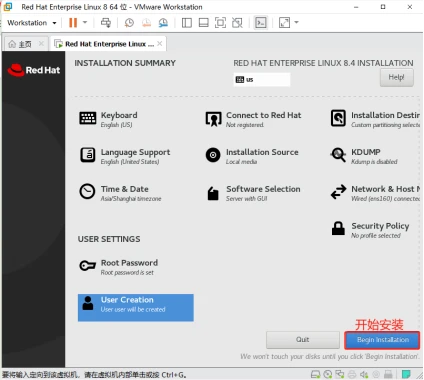Viewport: 424px width, 380px height.
Task: Click the Security Policy lock icon
Action: point(338,229)
